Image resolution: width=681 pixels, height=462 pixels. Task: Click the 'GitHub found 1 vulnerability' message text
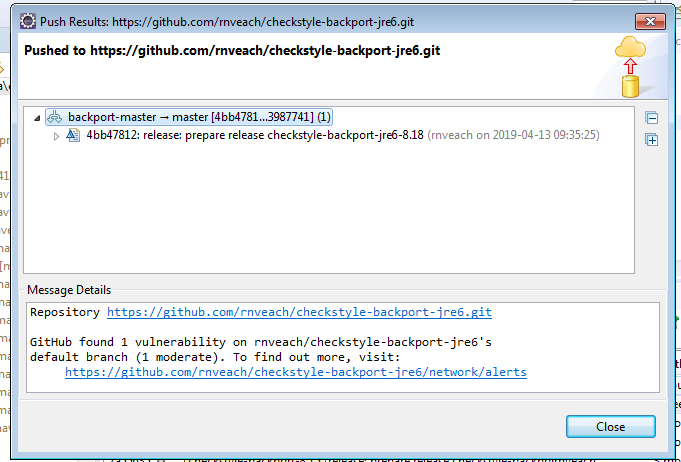[x=261, y=350]
